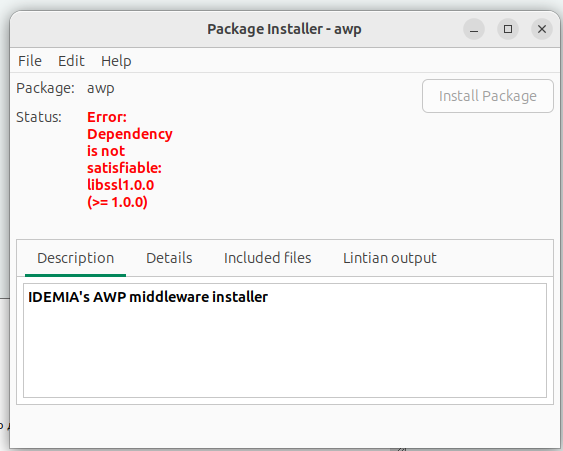Open the File menu

[x=30, y=61]
